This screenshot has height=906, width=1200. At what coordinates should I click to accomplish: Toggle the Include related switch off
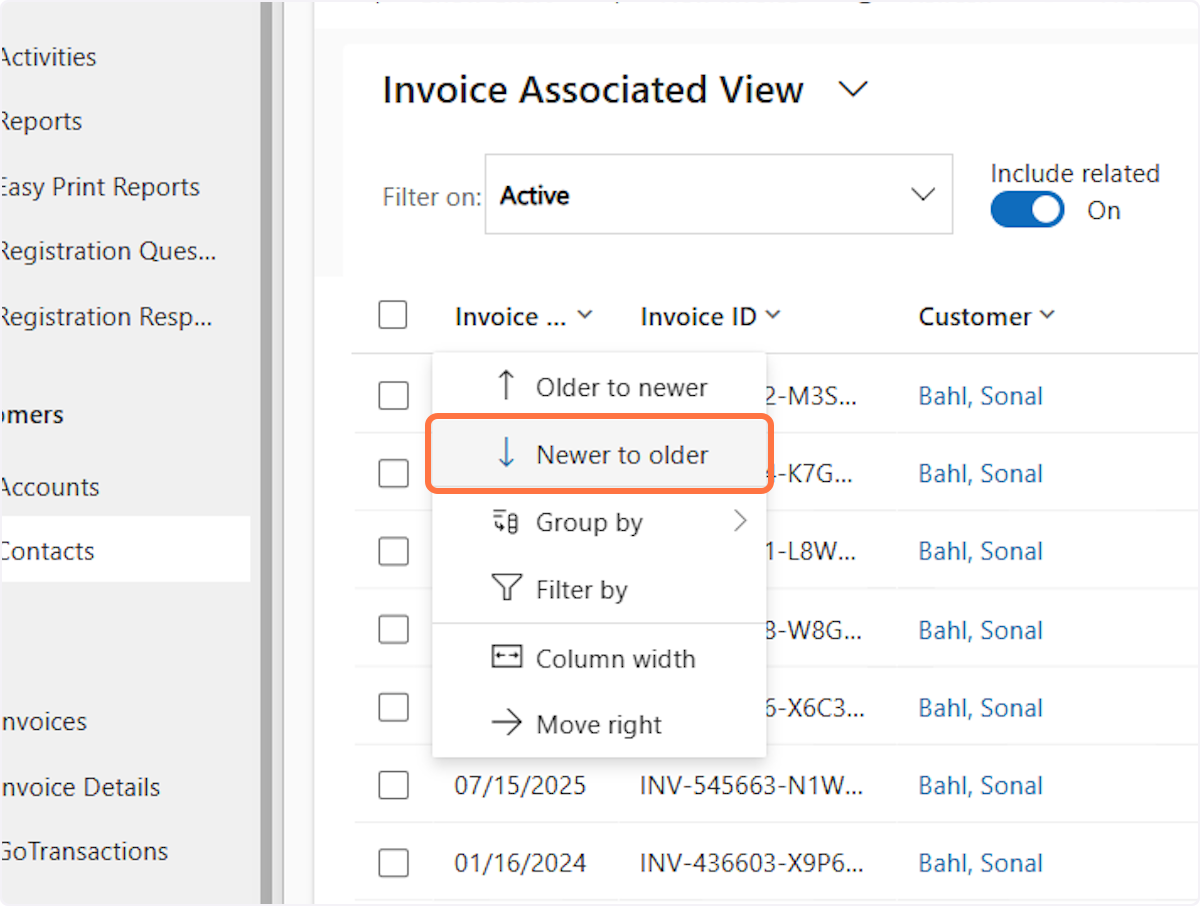[x=1027, y=210]
